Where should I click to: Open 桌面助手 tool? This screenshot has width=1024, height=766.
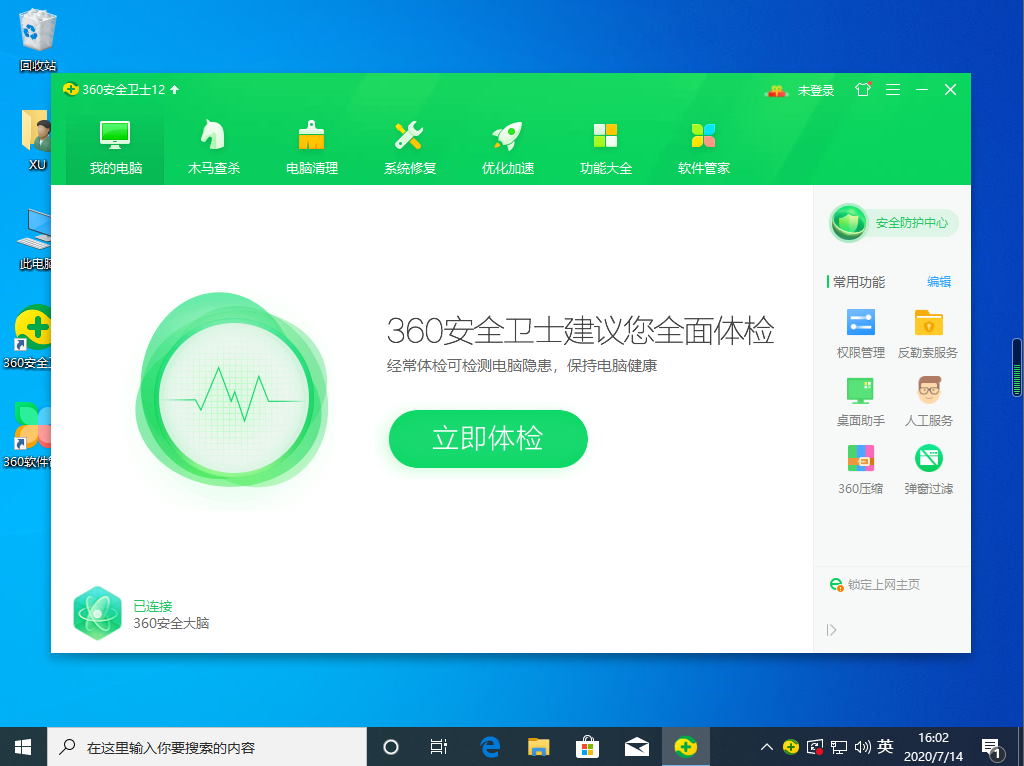tap(860, 400)
